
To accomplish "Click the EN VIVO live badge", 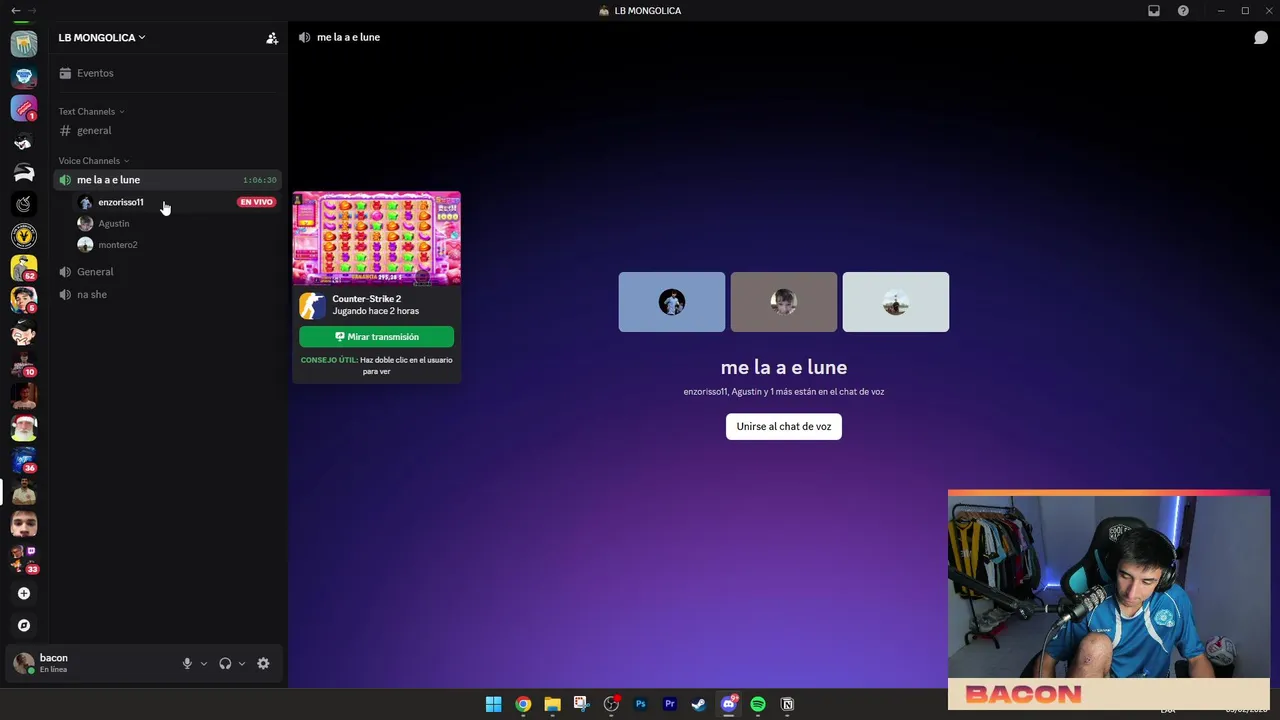I will point(257,202).
